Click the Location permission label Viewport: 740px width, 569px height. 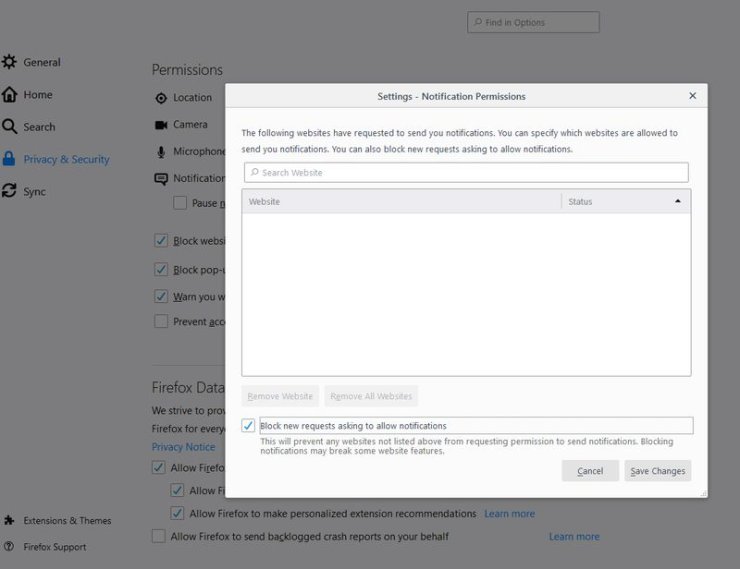click(x=192, y=98)
